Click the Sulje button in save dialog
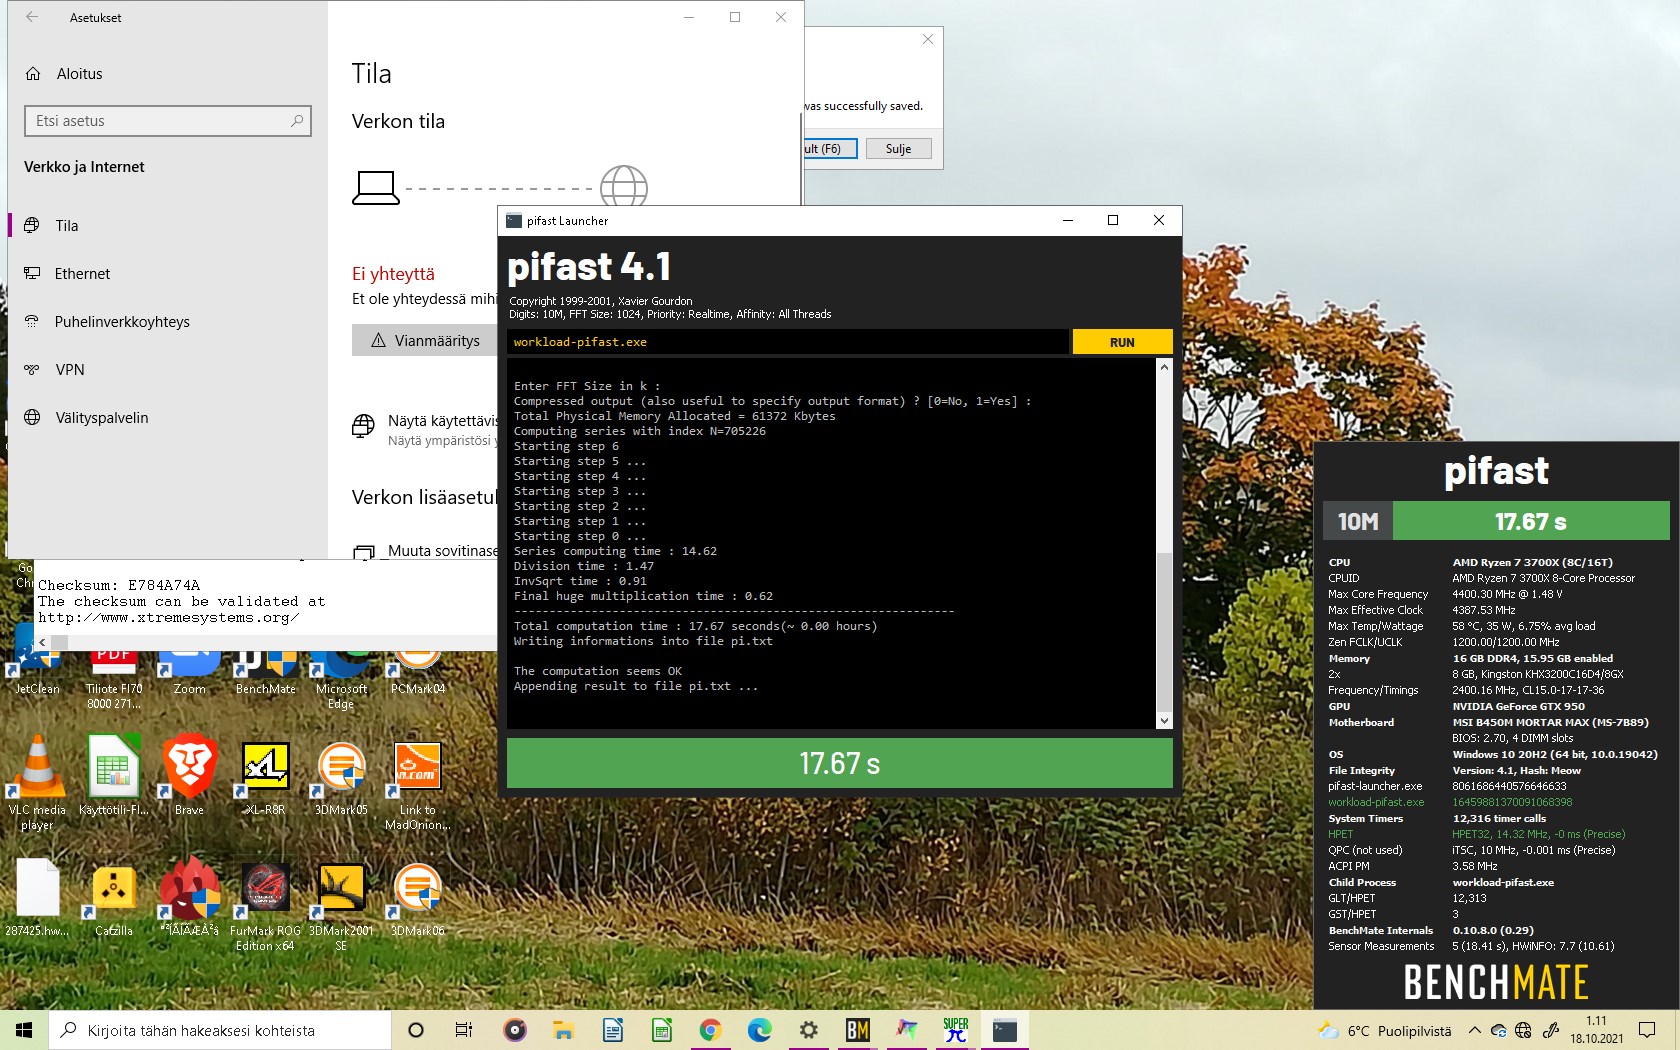The image size is (1680, 1050). pyautogui.click(x=898, y=149)
